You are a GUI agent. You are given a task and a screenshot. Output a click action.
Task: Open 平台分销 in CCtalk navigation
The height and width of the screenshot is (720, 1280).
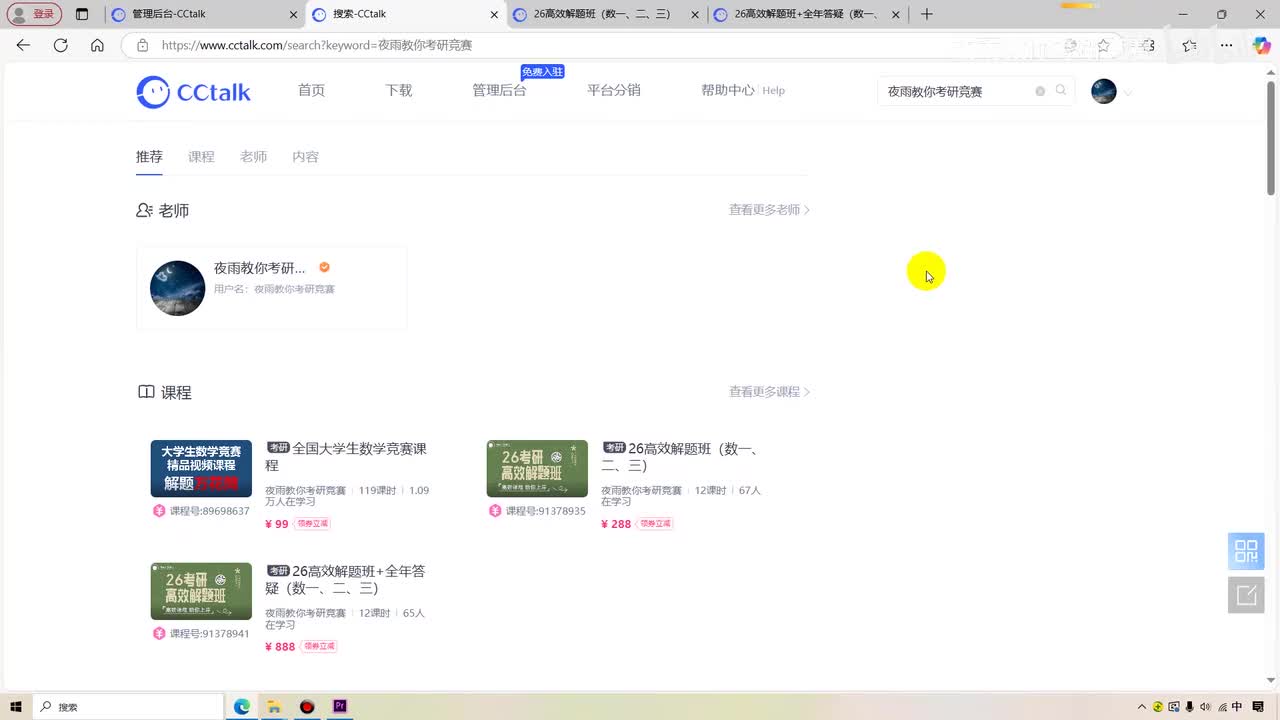pos(613,90)
